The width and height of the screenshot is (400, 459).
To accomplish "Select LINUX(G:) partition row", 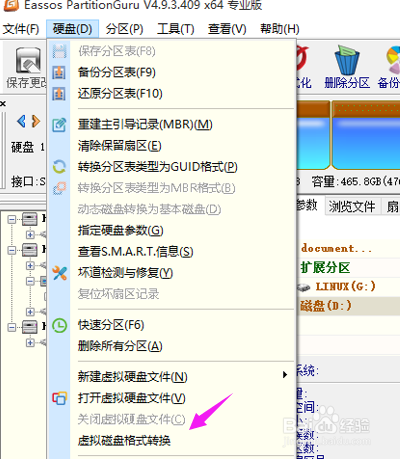I will point(345,286).
